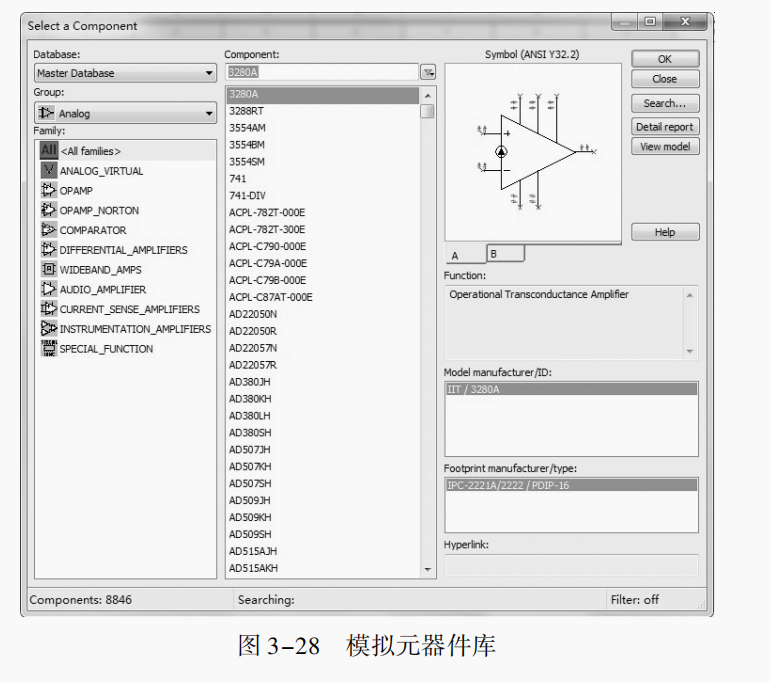Select component ACPL-C79B-000E
The width and height of the screenshot is (770, 682).
(323, 280)
